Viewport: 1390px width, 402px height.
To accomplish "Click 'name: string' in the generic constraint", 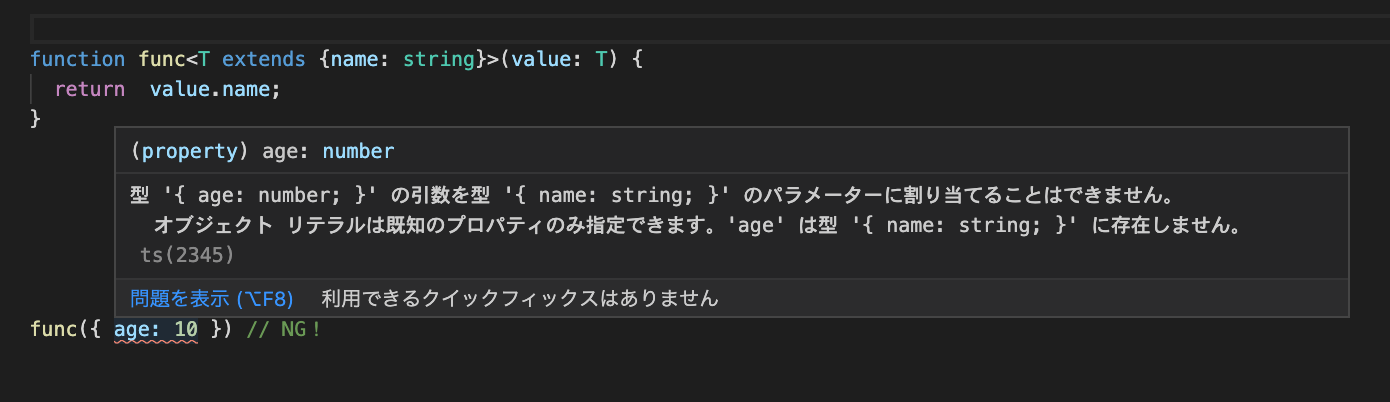I will [402, 59].
